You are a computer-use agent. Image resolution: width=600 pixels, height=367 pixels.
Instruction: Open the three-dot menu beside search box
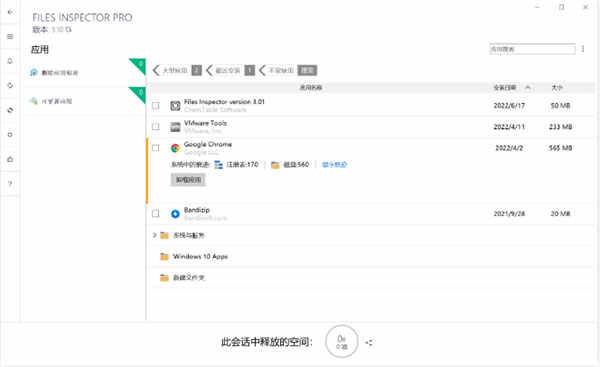(583, 49)
